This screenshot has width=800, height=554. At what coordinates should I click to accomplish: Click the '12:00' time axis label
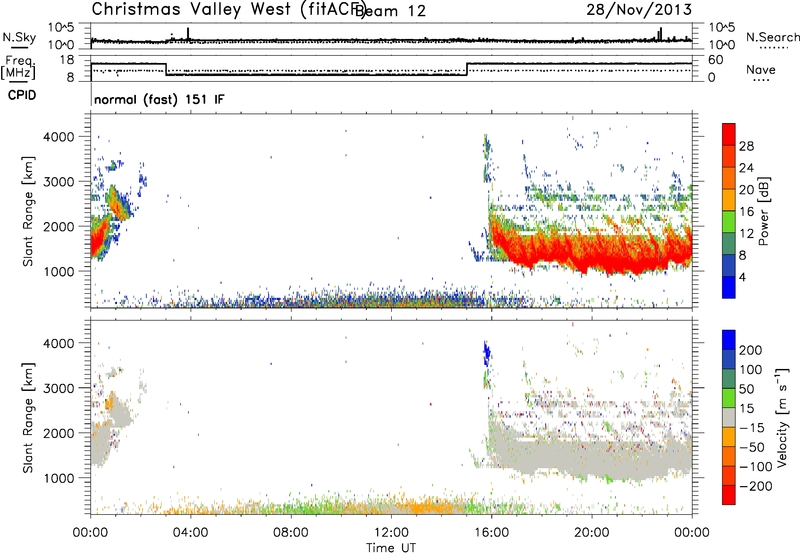[x=391, y=533]
